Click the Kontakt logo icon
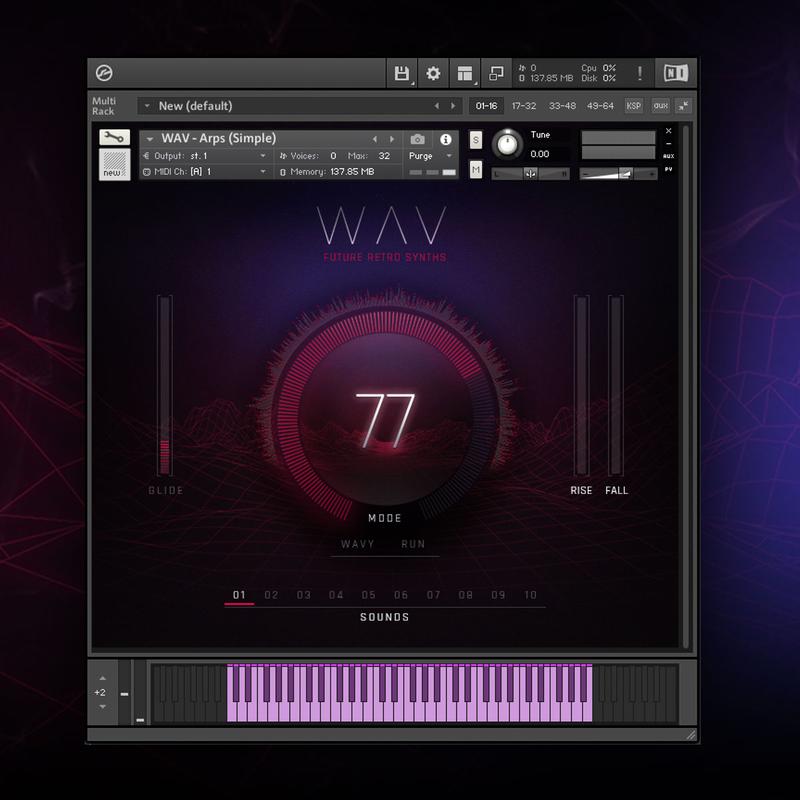Viewport: 800px width, 800px height. pos(104,73)
